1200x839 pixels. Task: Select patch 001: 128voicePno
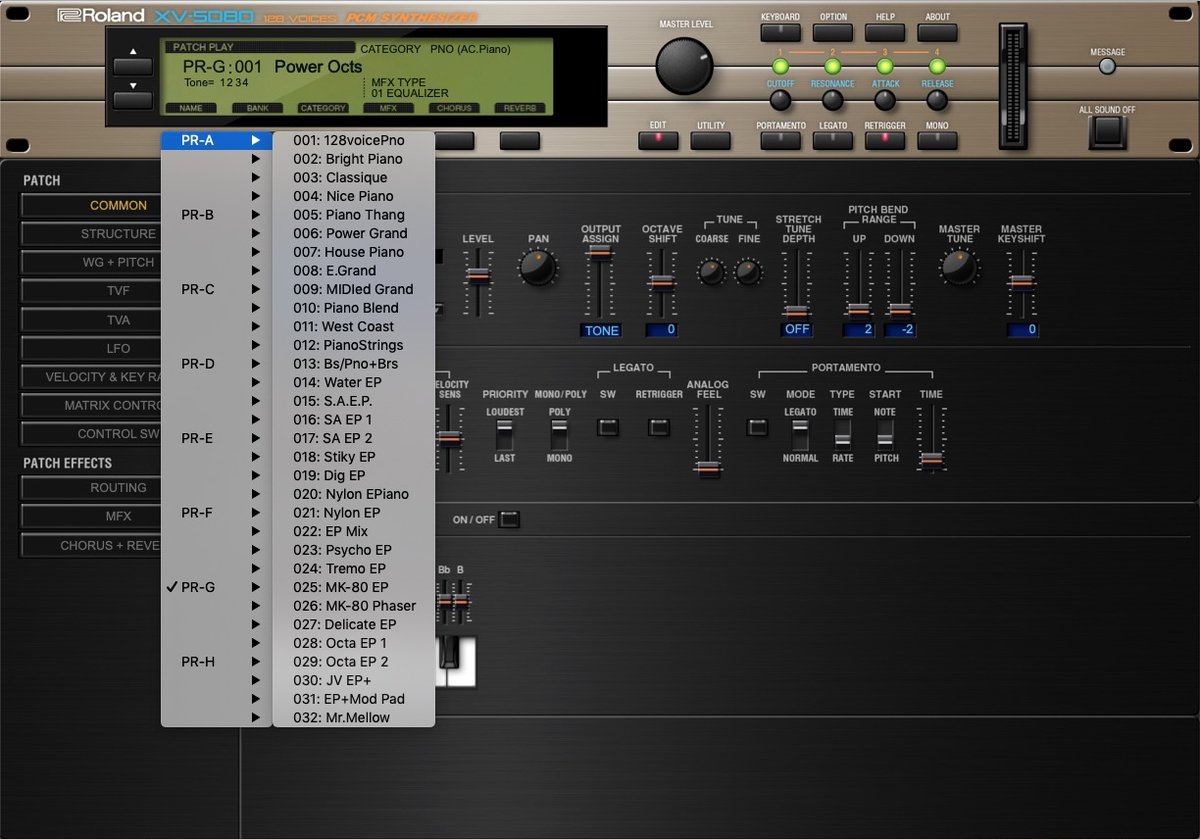point(354,141)
